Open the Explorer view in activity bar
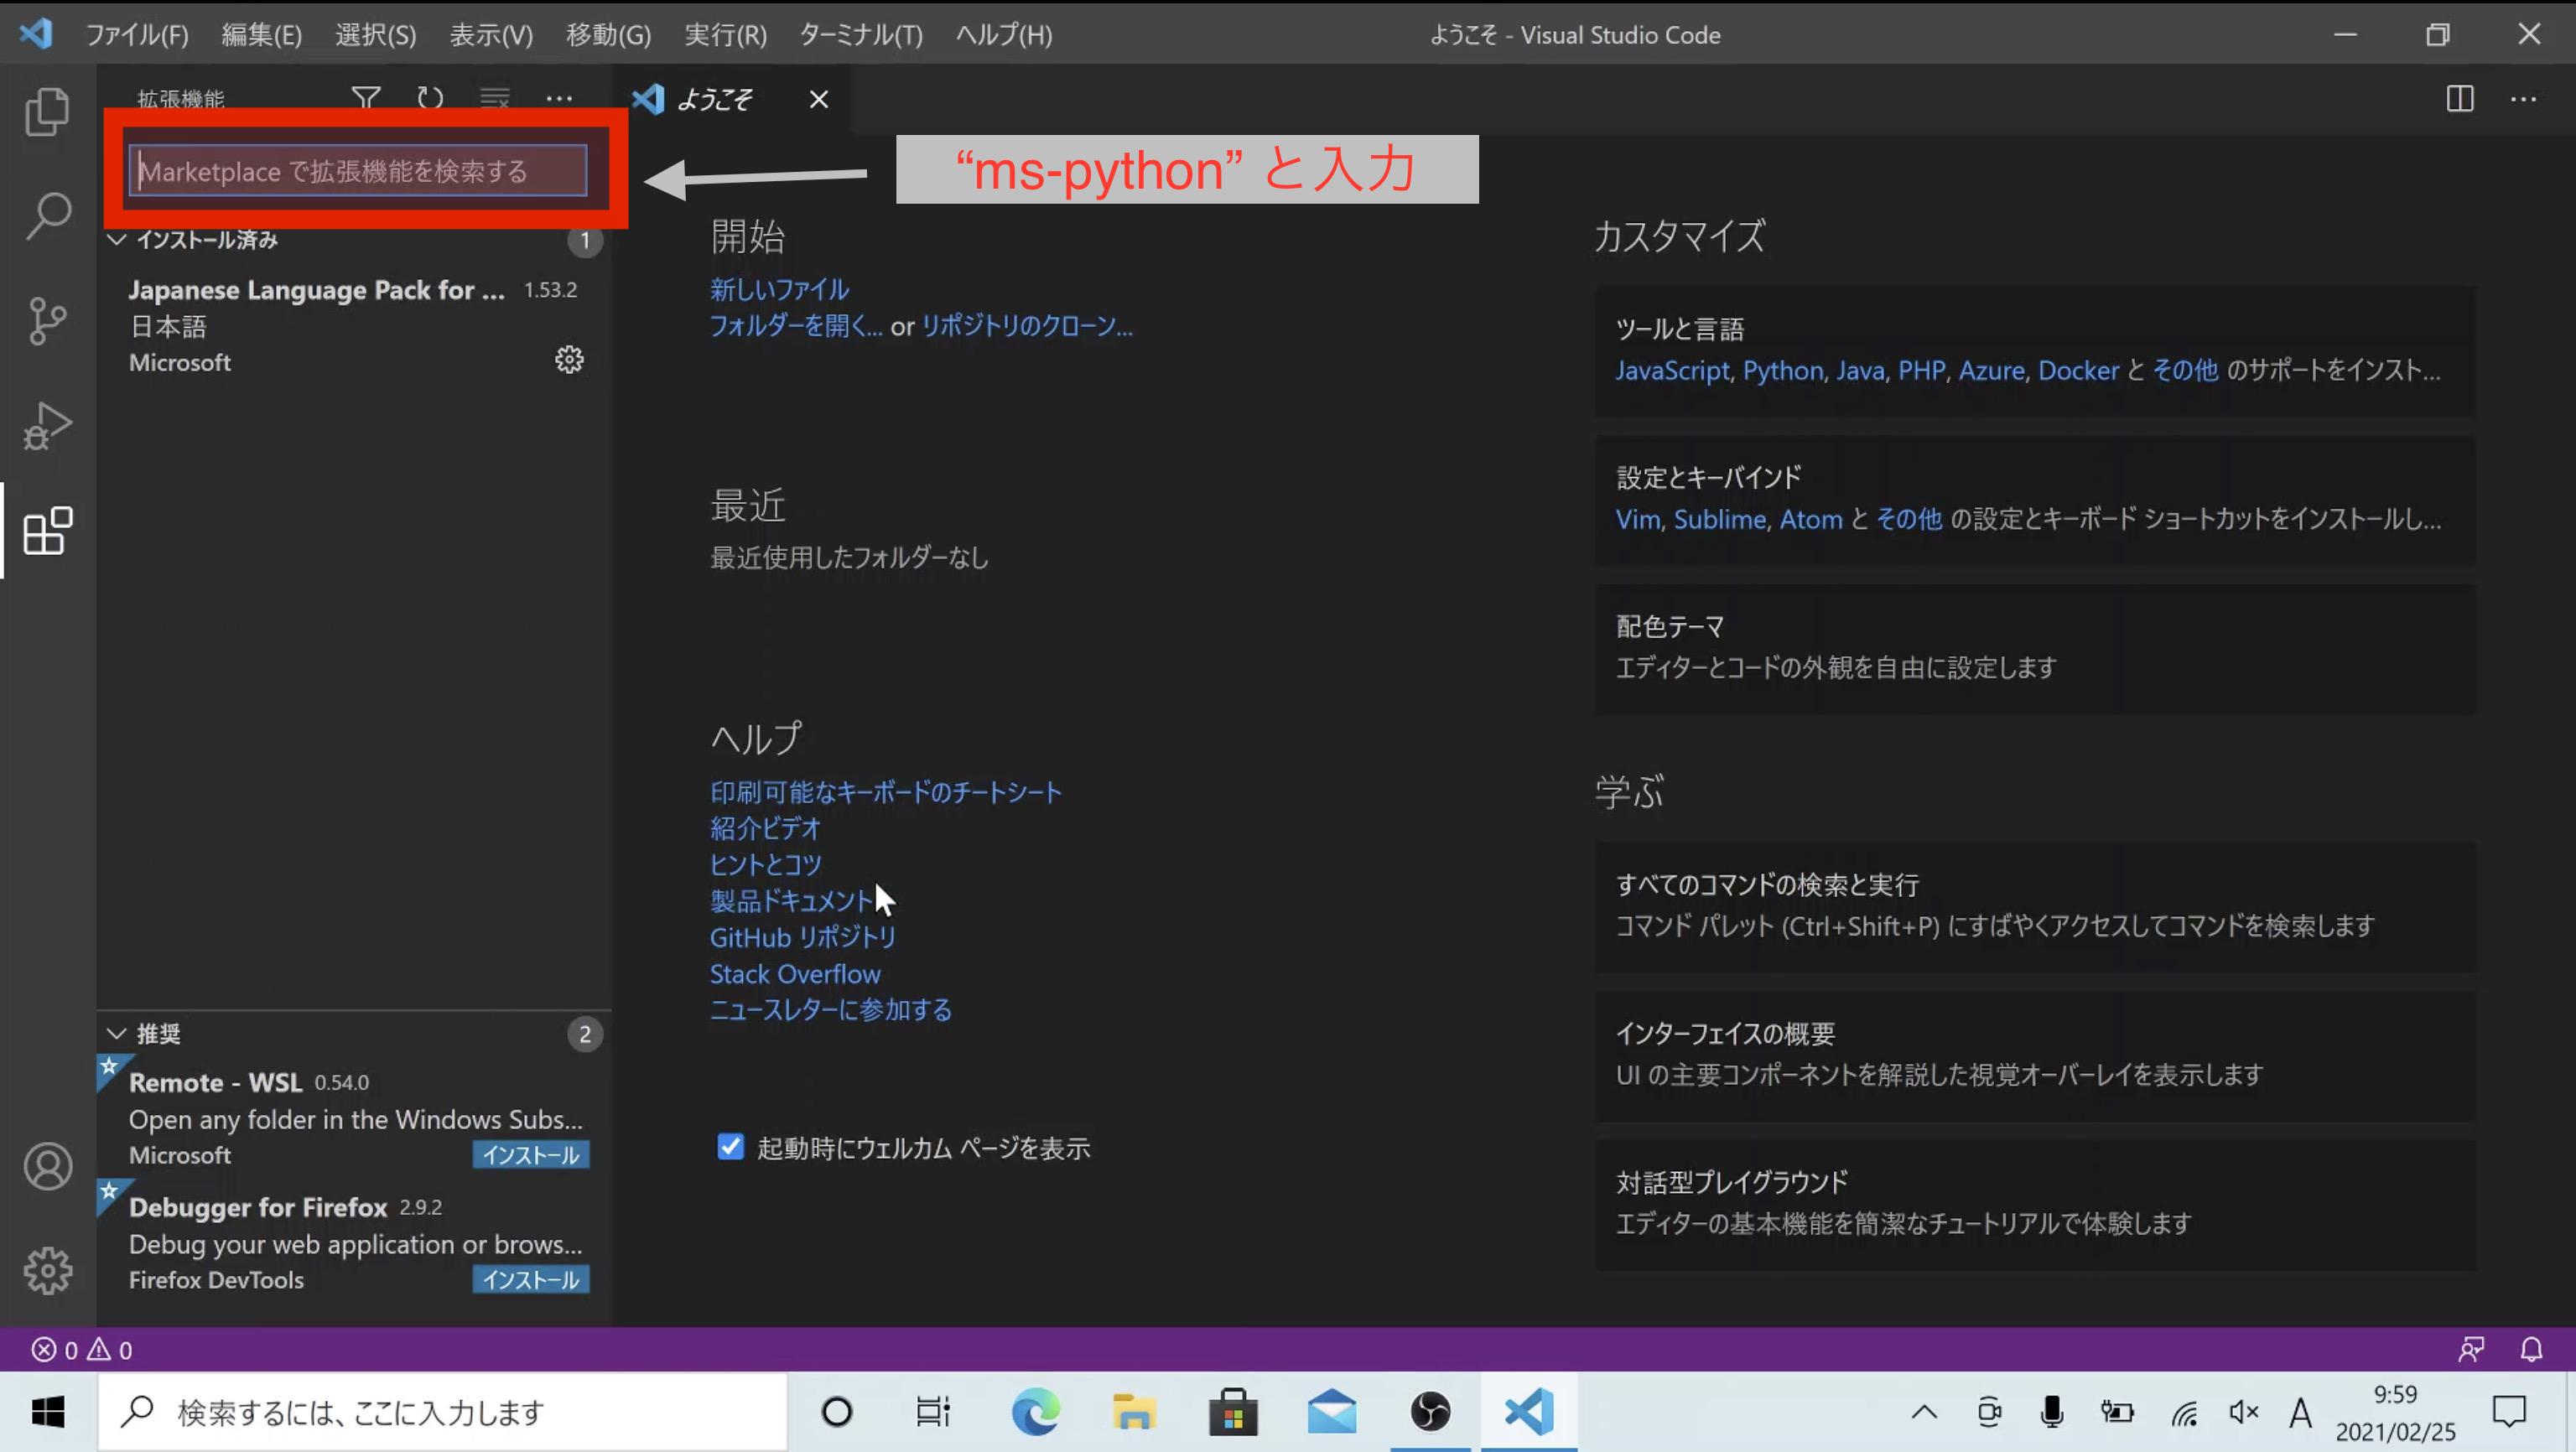Image resolution: width=2576 pixels, height=1452 pixels. coord(47,111)
